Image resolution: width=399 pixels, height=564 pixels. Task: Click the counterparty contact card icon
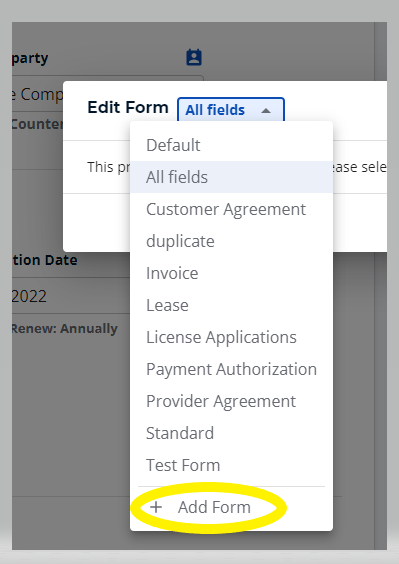pos(194,58)
